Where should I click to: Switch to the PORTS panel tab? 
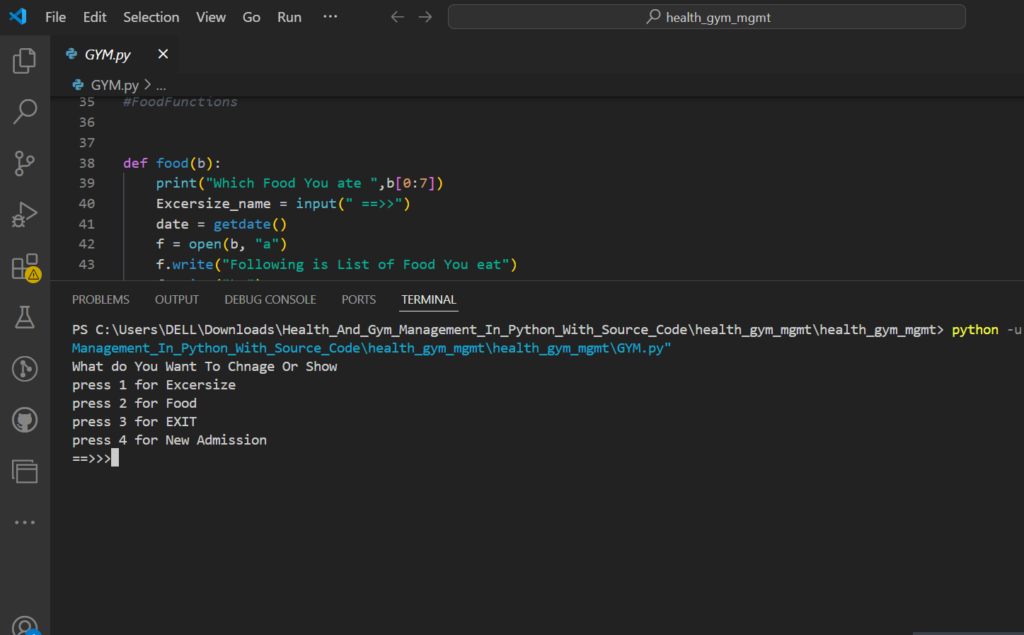click(359, 300)
